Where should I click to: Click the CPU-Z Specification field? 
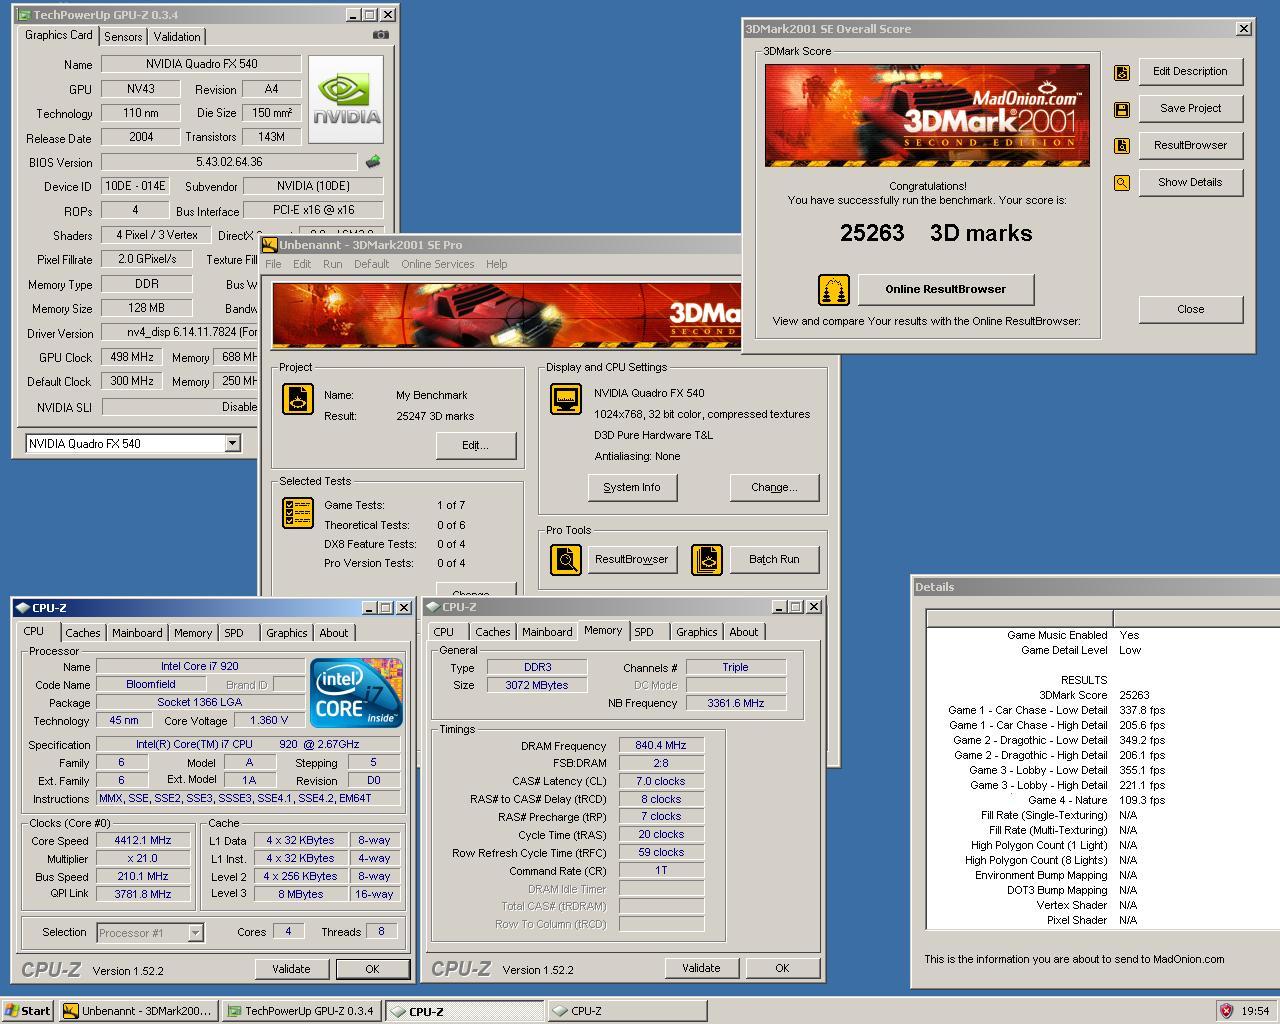(248, 744)
